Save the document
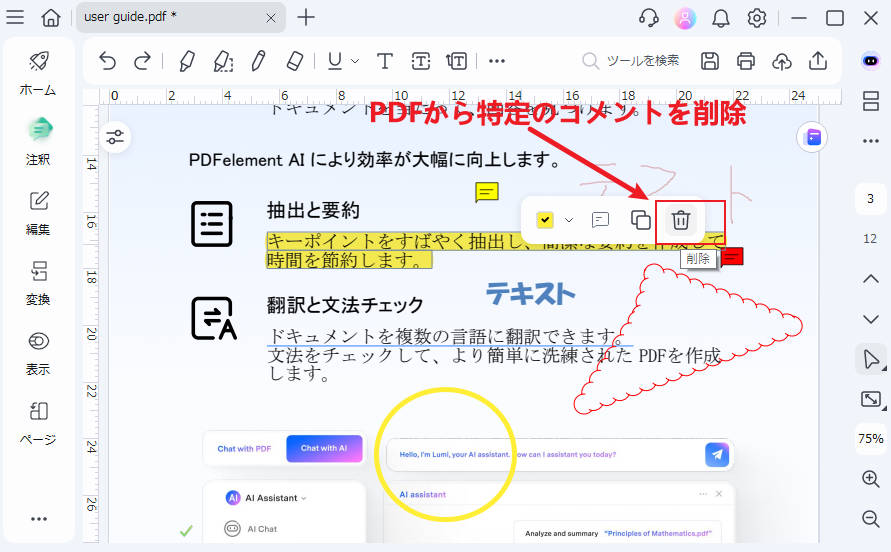This screenshot has width=891, height=552. click(x=710, y=61)
